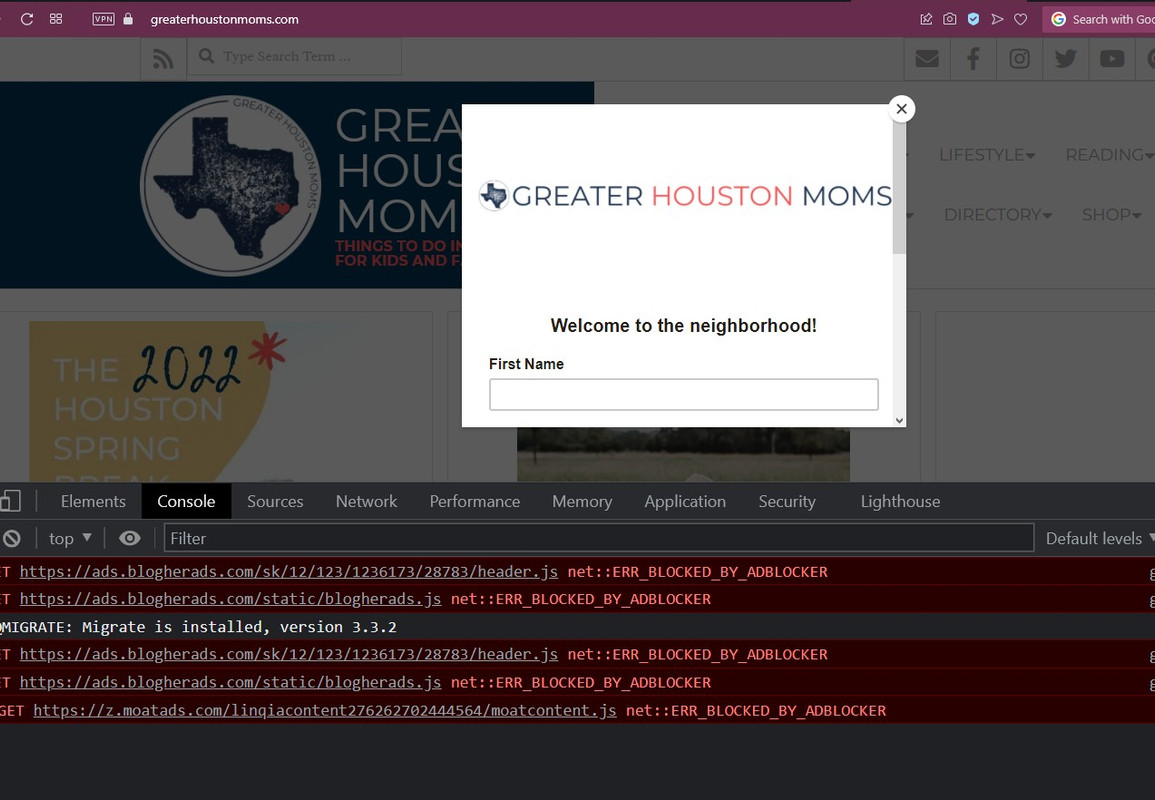The image size is (1155, 800).
Task: Switch to the Security tab
Action: (x=787, y=502)
